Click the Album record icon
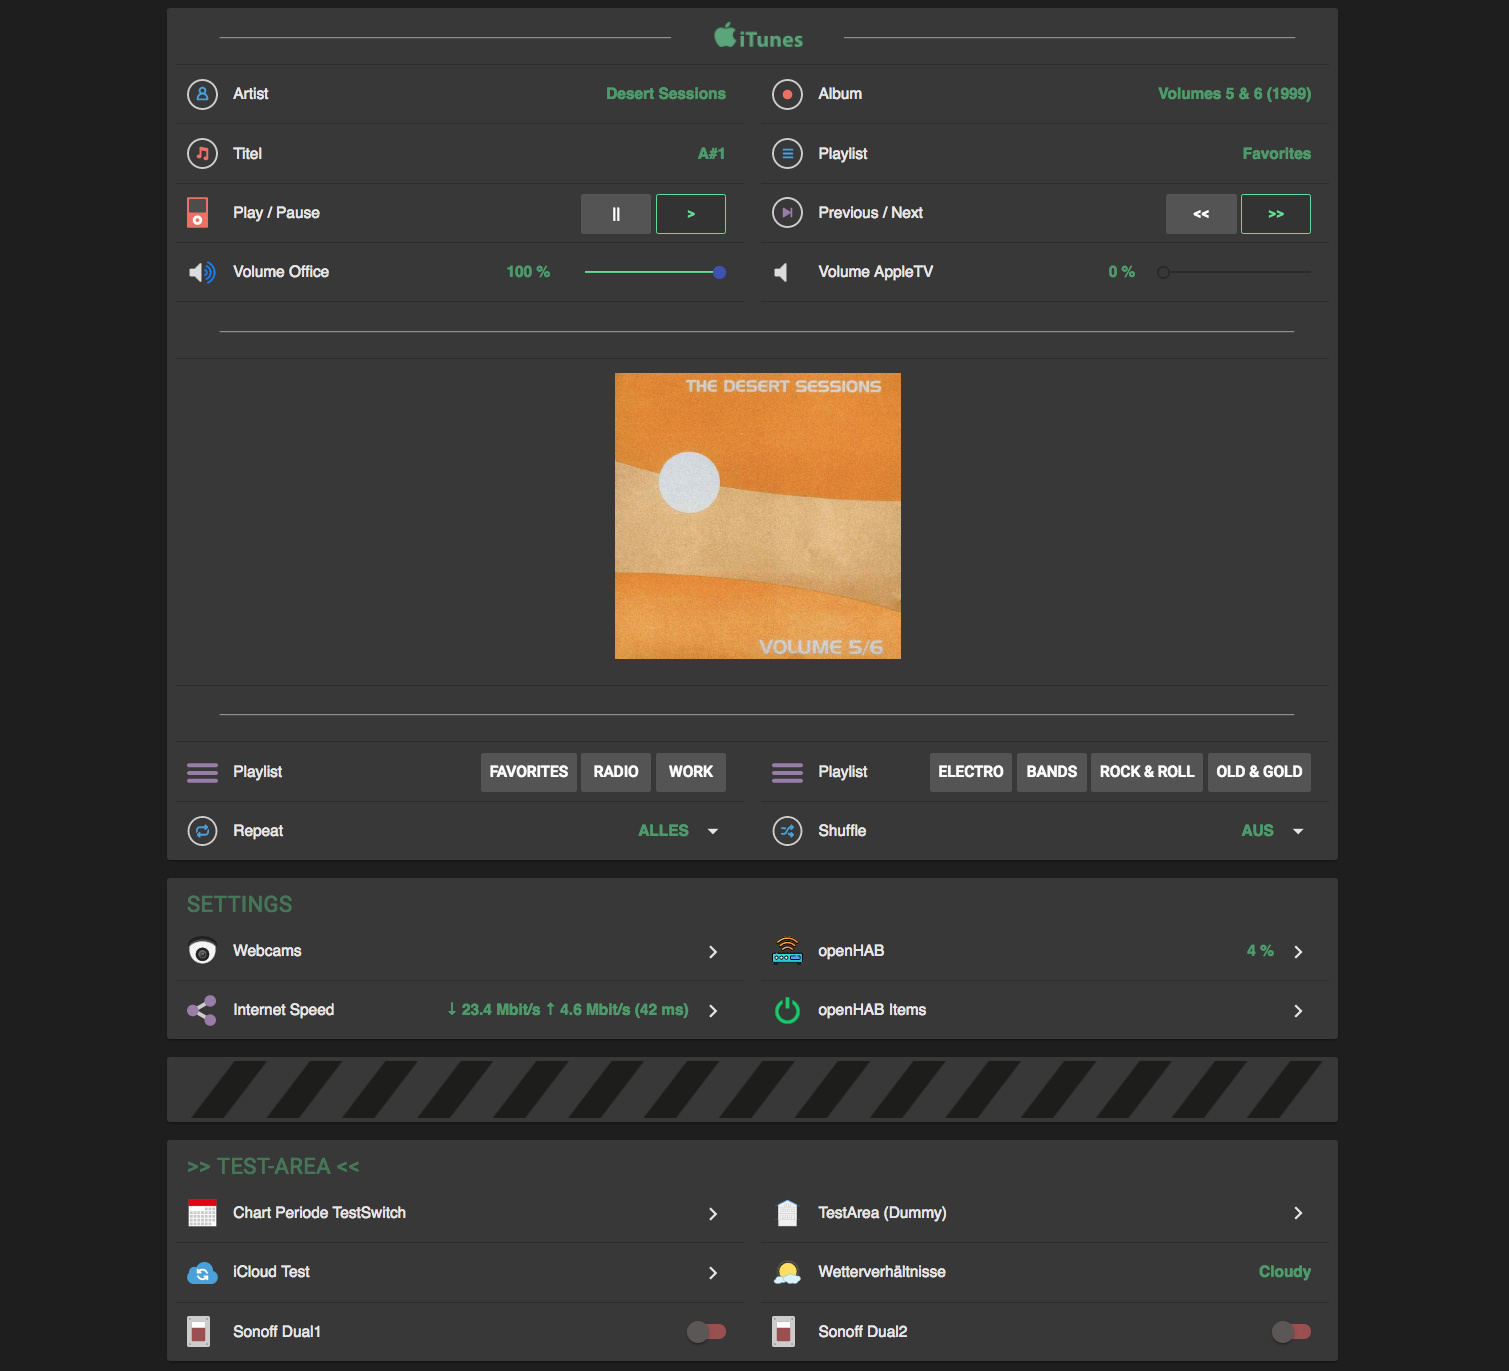This screenshot has width=1509, height=1371. click(787, 94)
